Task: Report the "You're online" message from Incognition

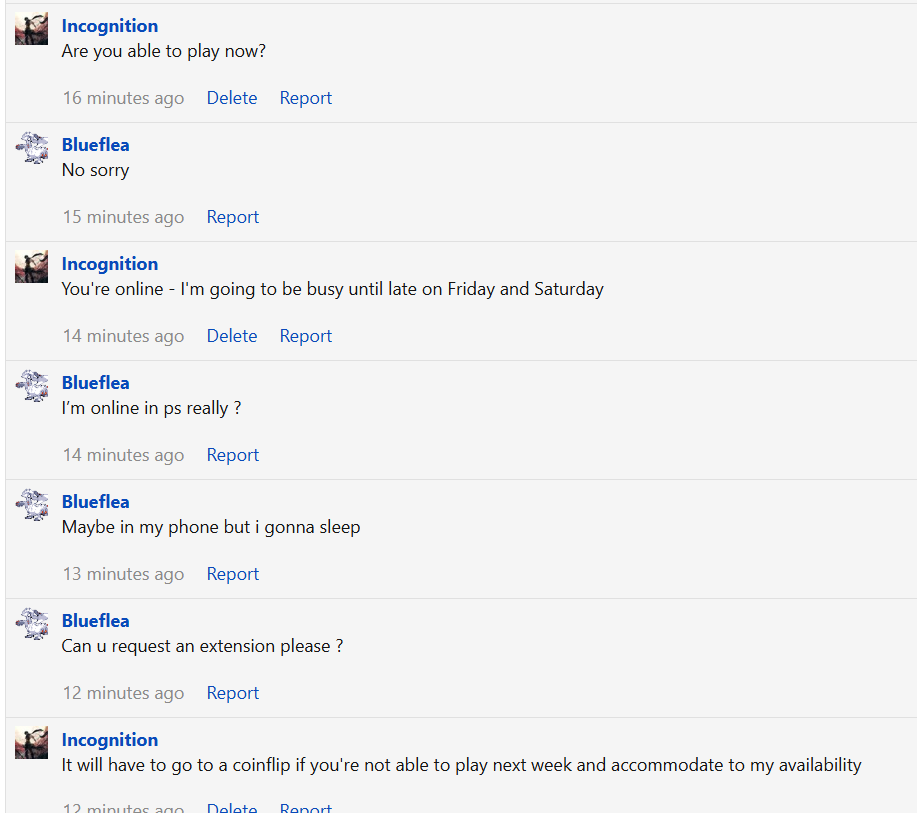Action: [x=305, y=336]
